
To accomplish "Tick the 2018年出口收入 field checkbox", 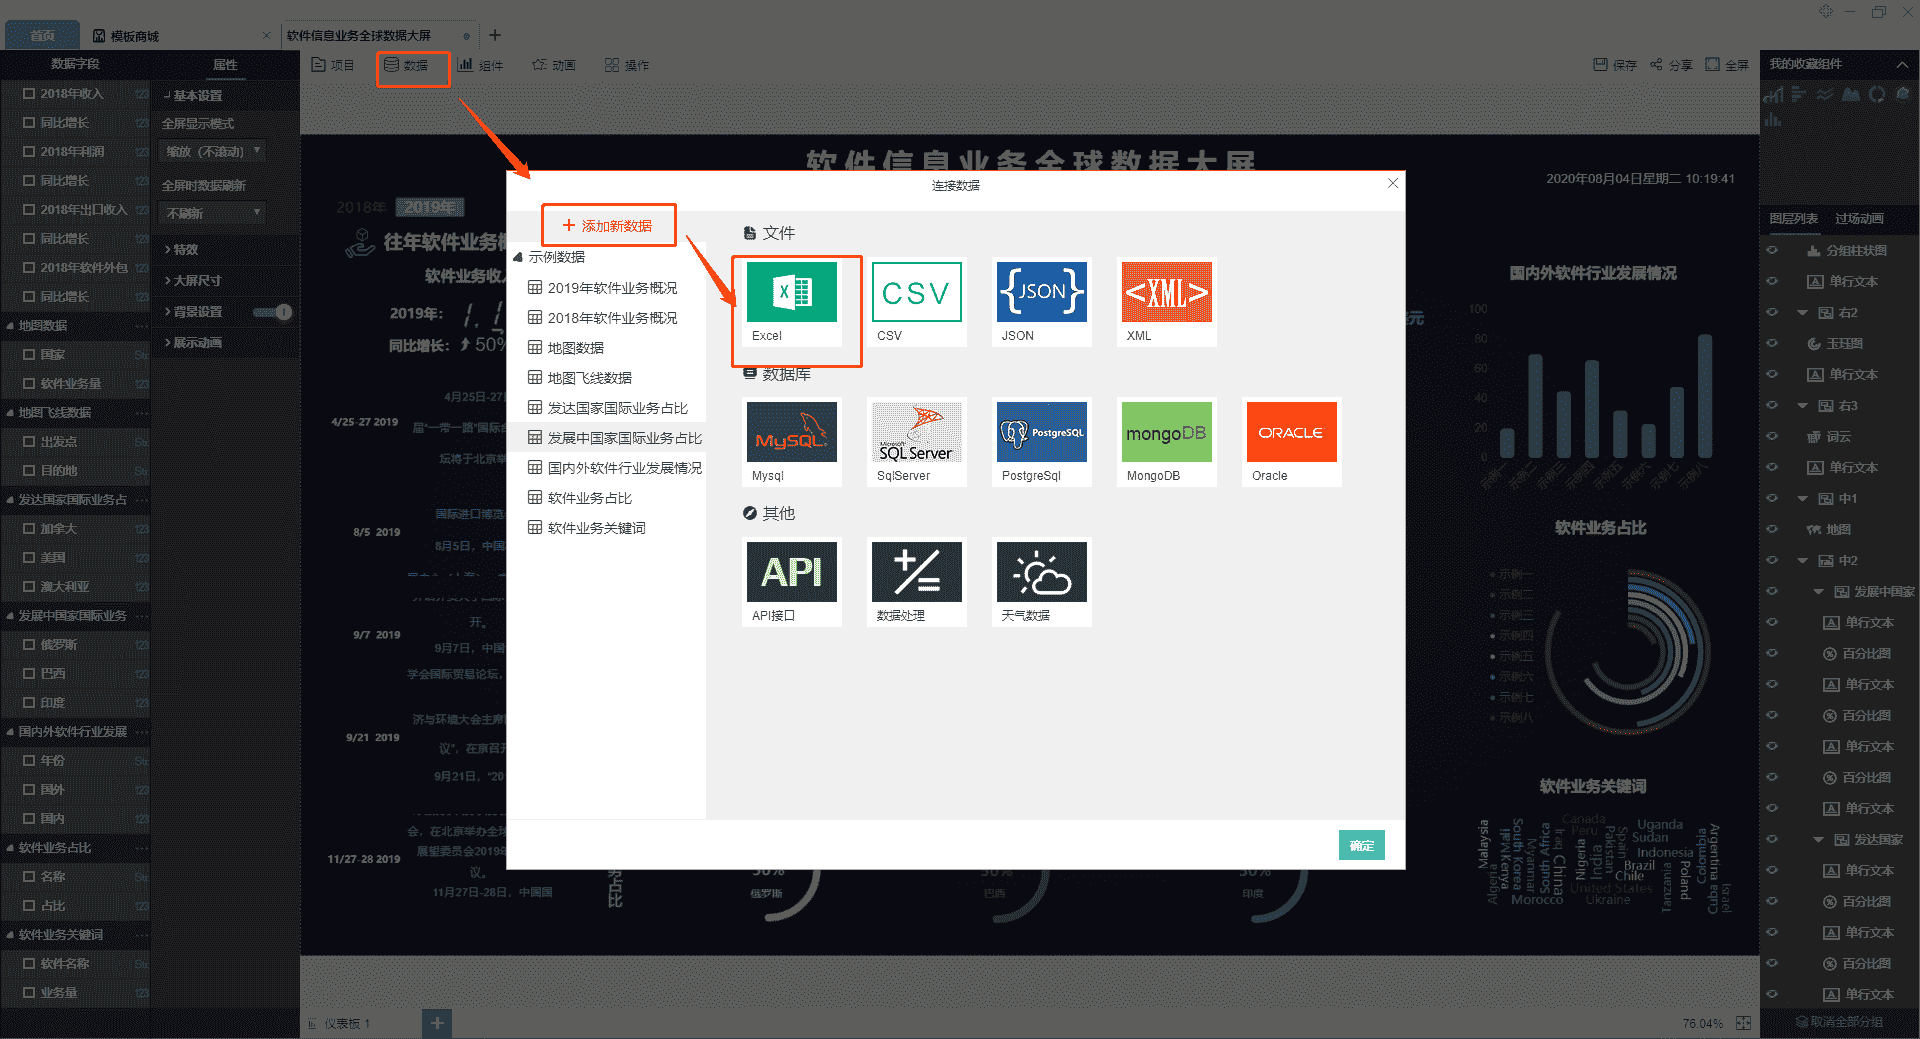I will click(29, 210).
